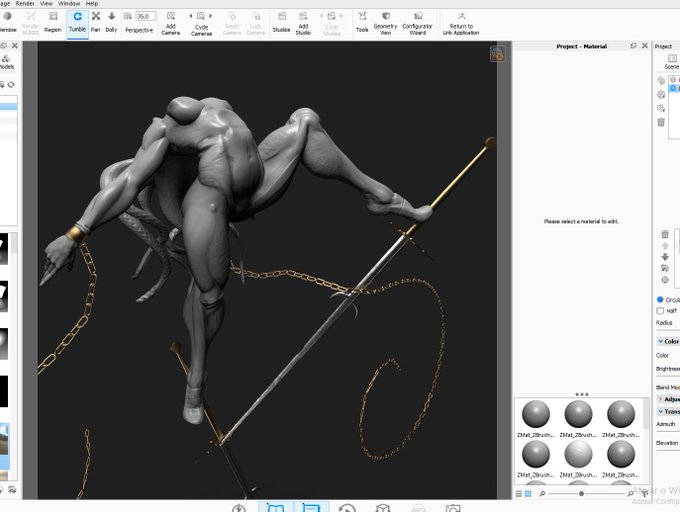This screenshot has height=512, width=680.
Task: Undock the Project - Material panel
Action: click(633, 46)
